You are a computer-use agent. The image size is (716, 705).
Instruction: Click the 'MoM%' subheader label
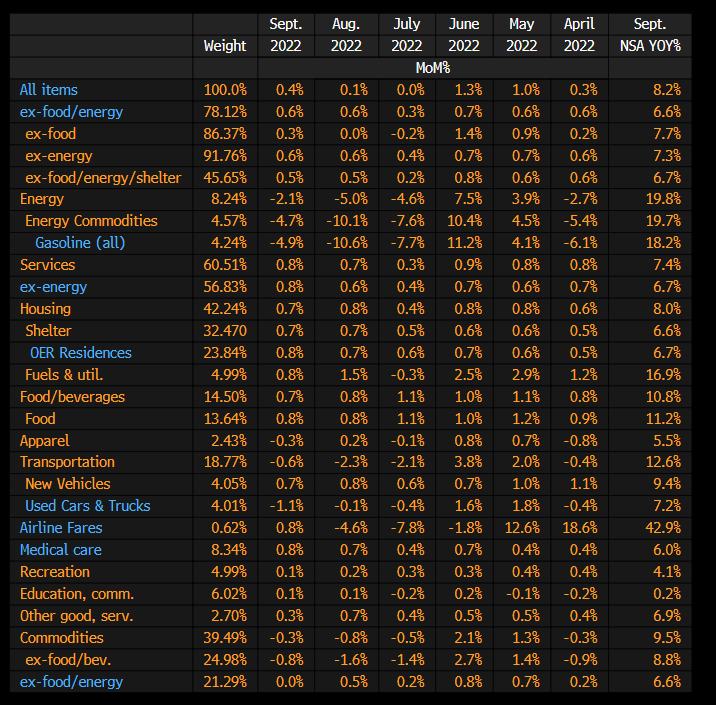point(432,68)
